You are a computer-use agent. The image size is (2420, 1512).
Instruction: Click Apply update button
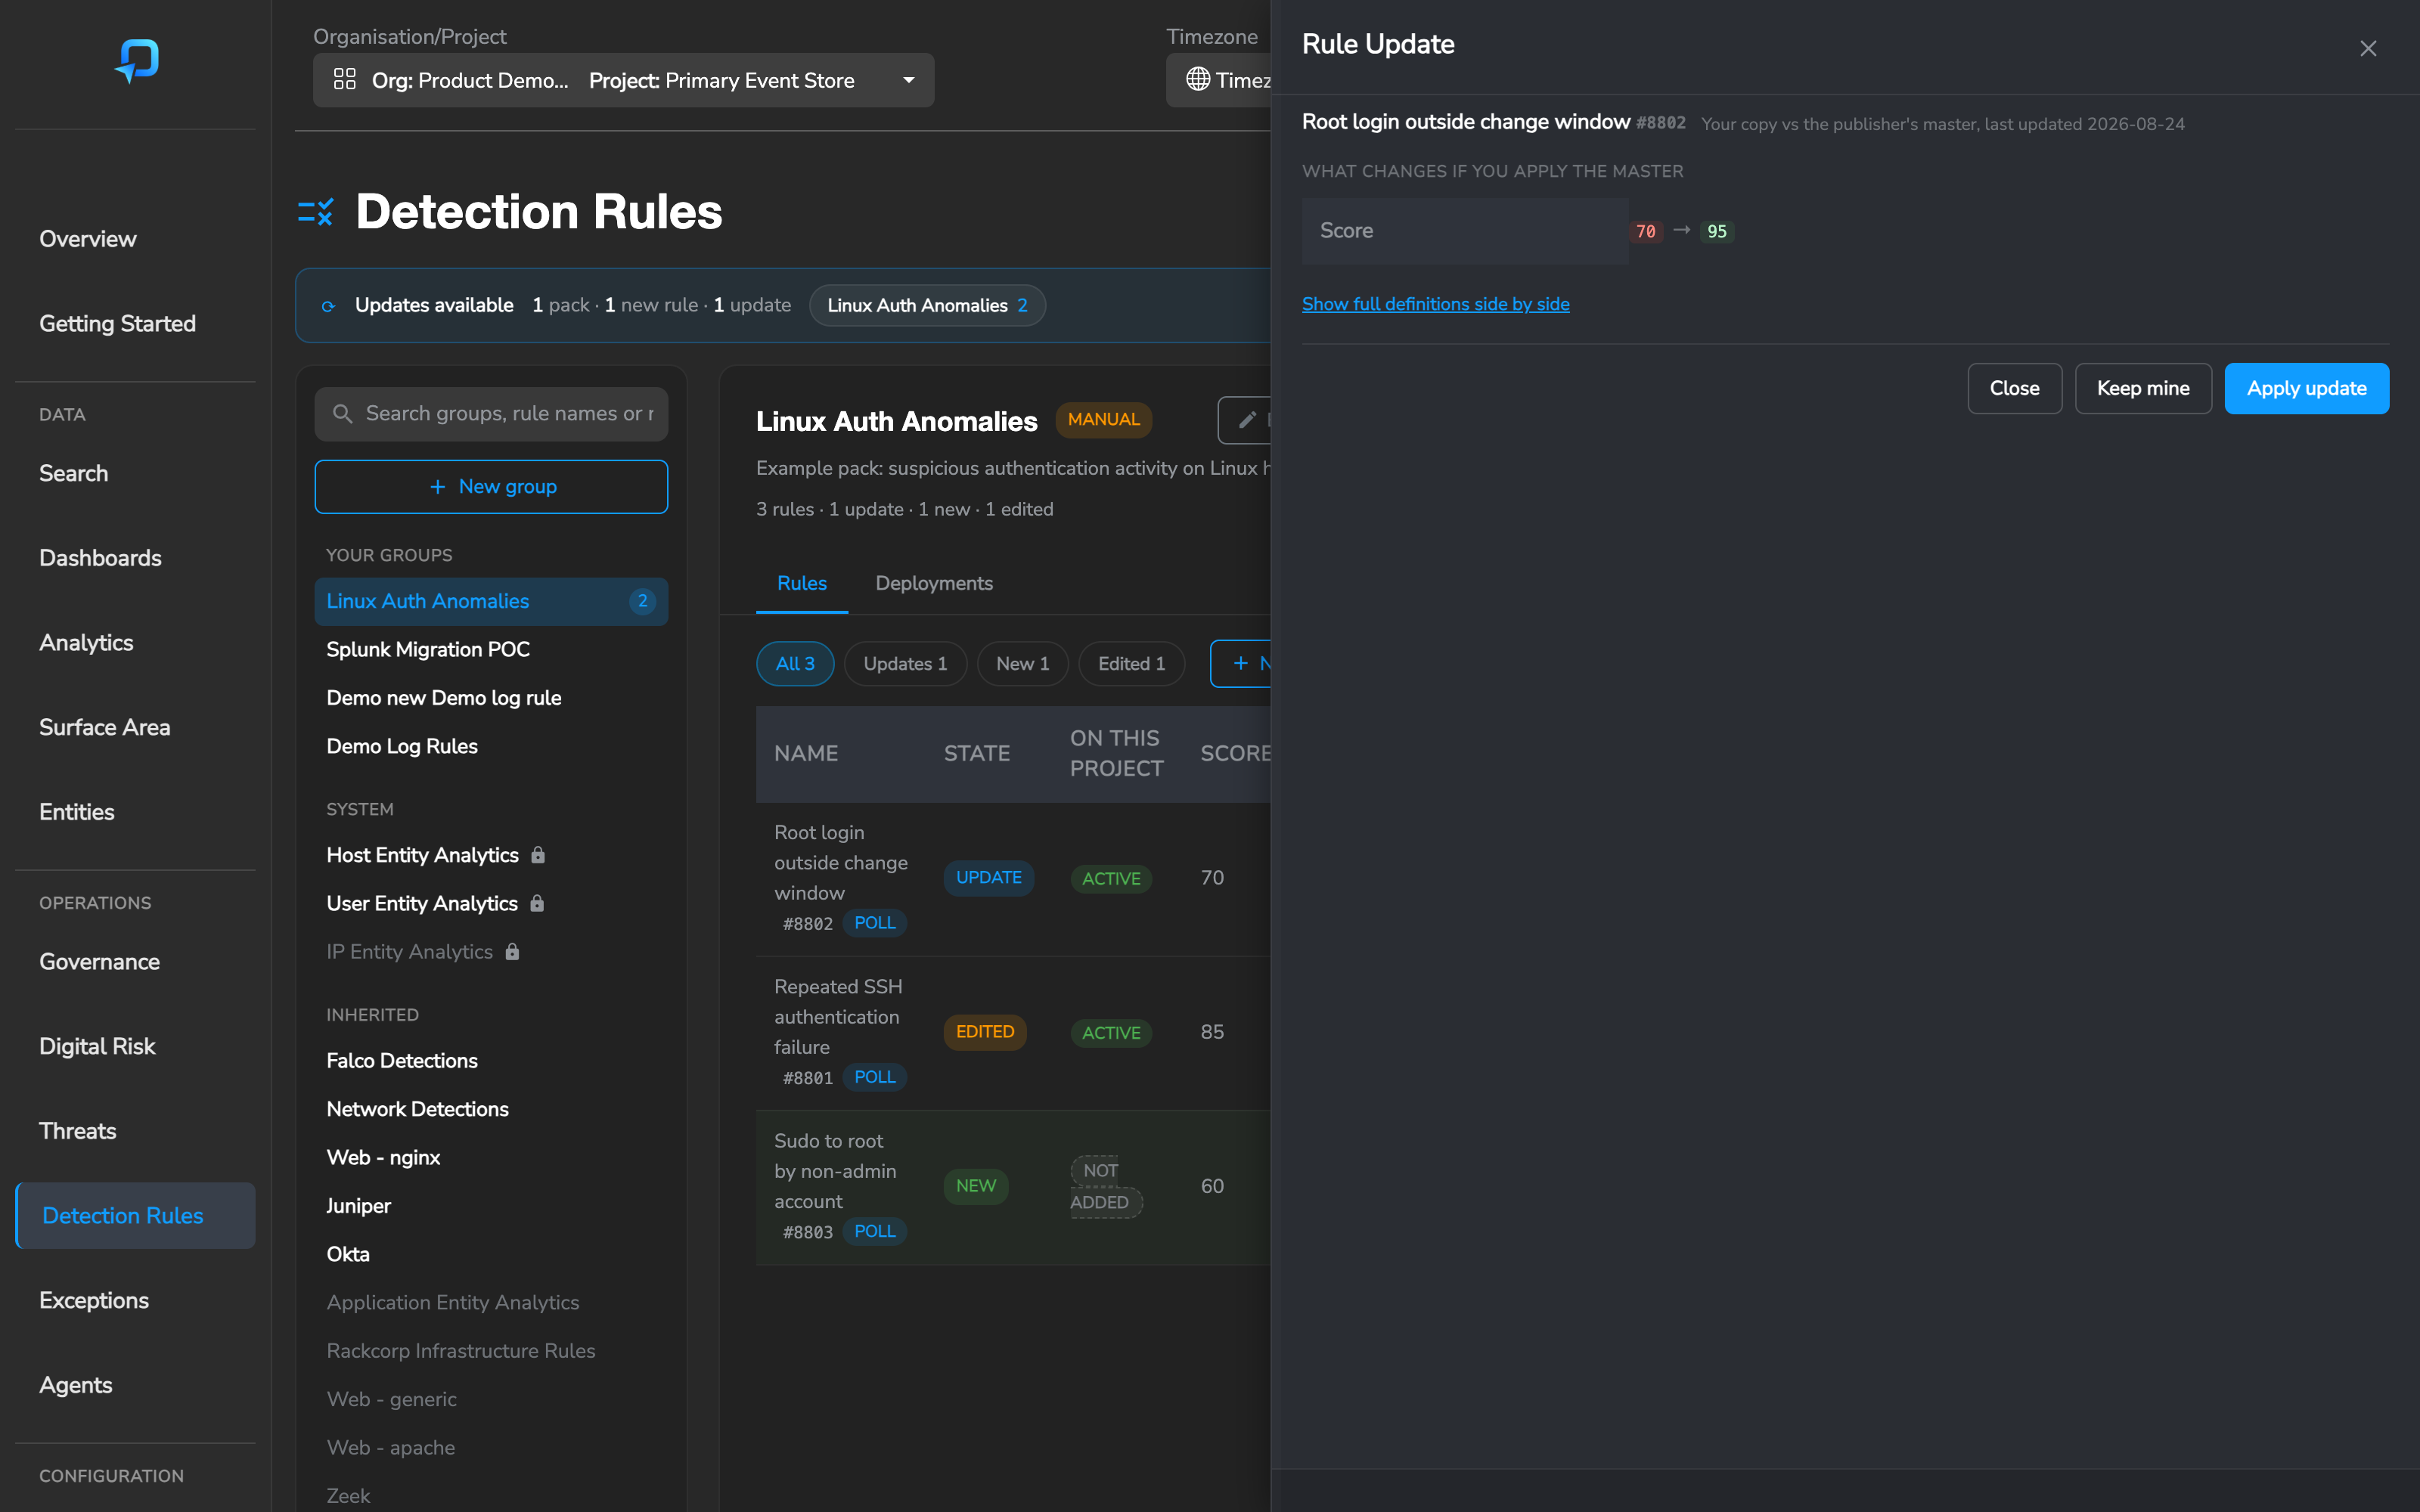pos(2306,388)
